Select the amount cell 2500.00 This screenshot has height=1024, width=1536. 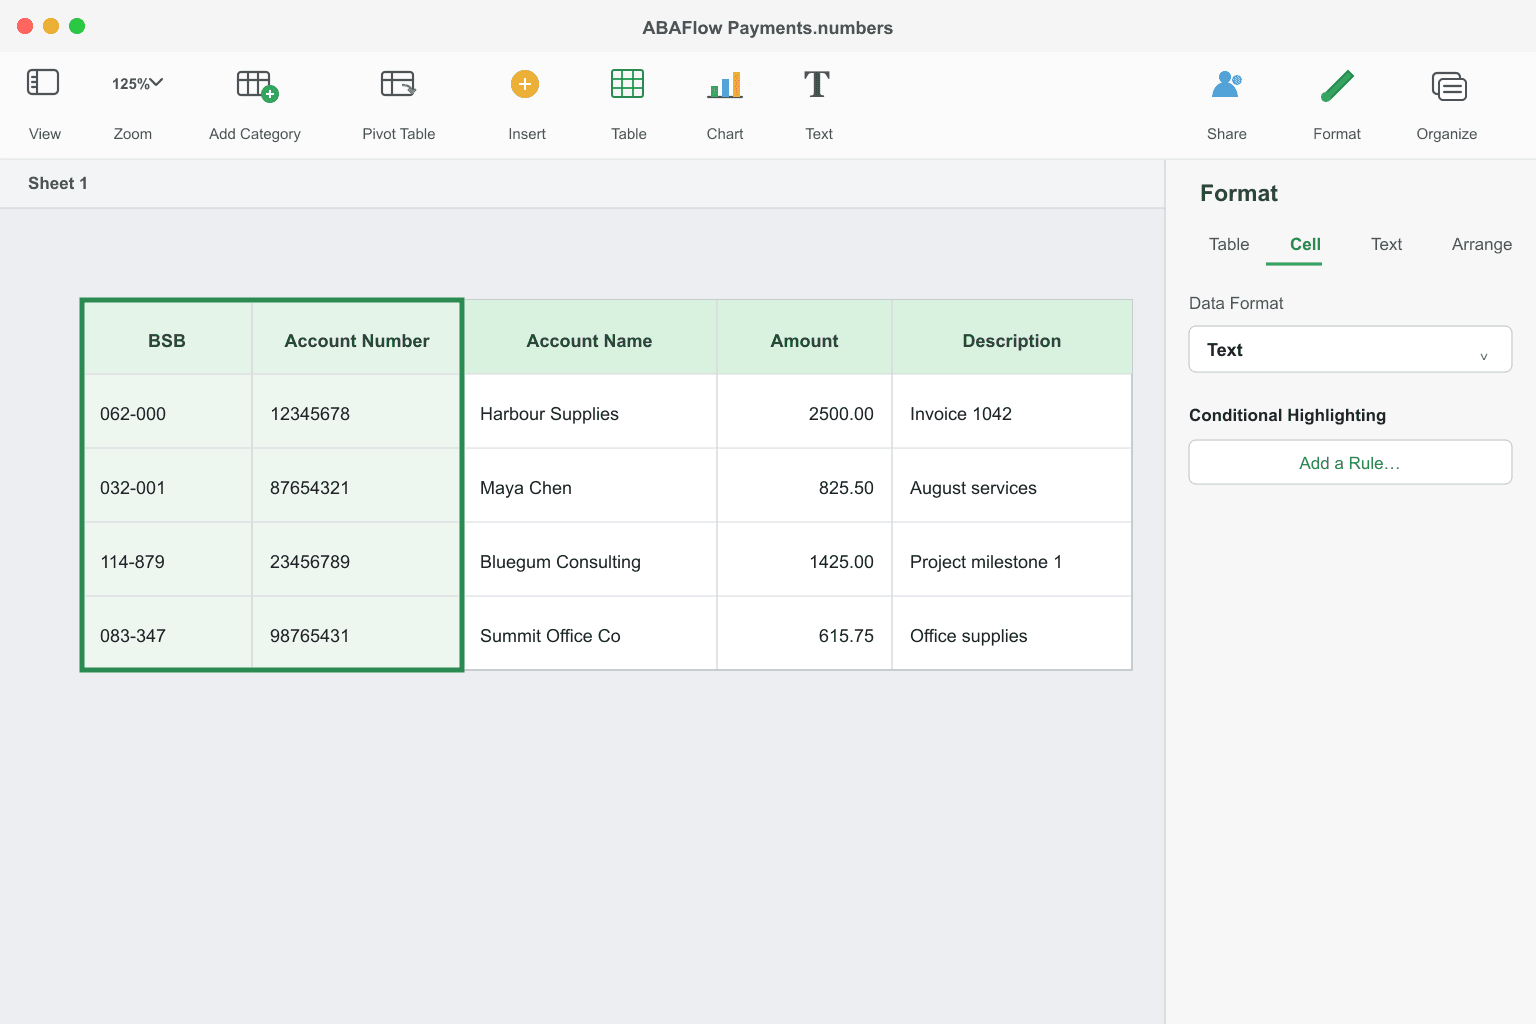click(804, 413)
